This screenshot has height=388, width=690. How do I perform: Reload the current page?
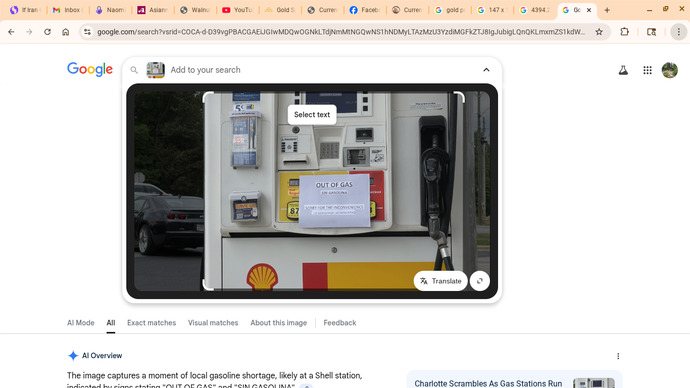pyautogui.click(x=47, y=32)
